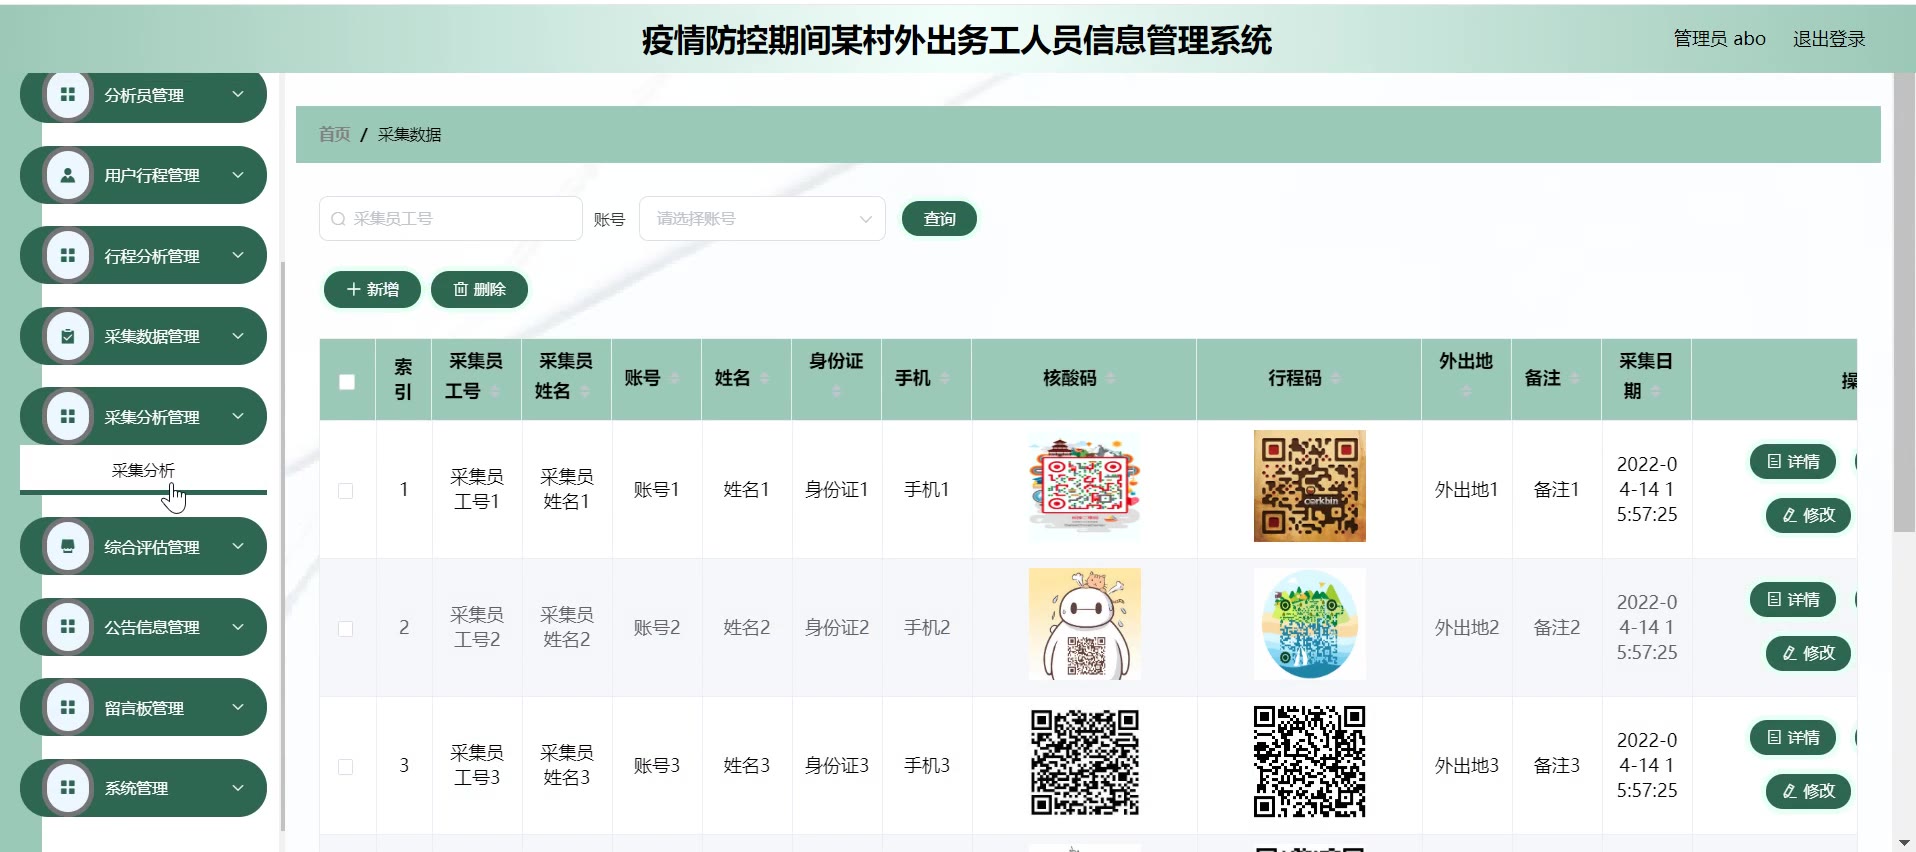Expand 留言板管理 menu chevron

238,707
